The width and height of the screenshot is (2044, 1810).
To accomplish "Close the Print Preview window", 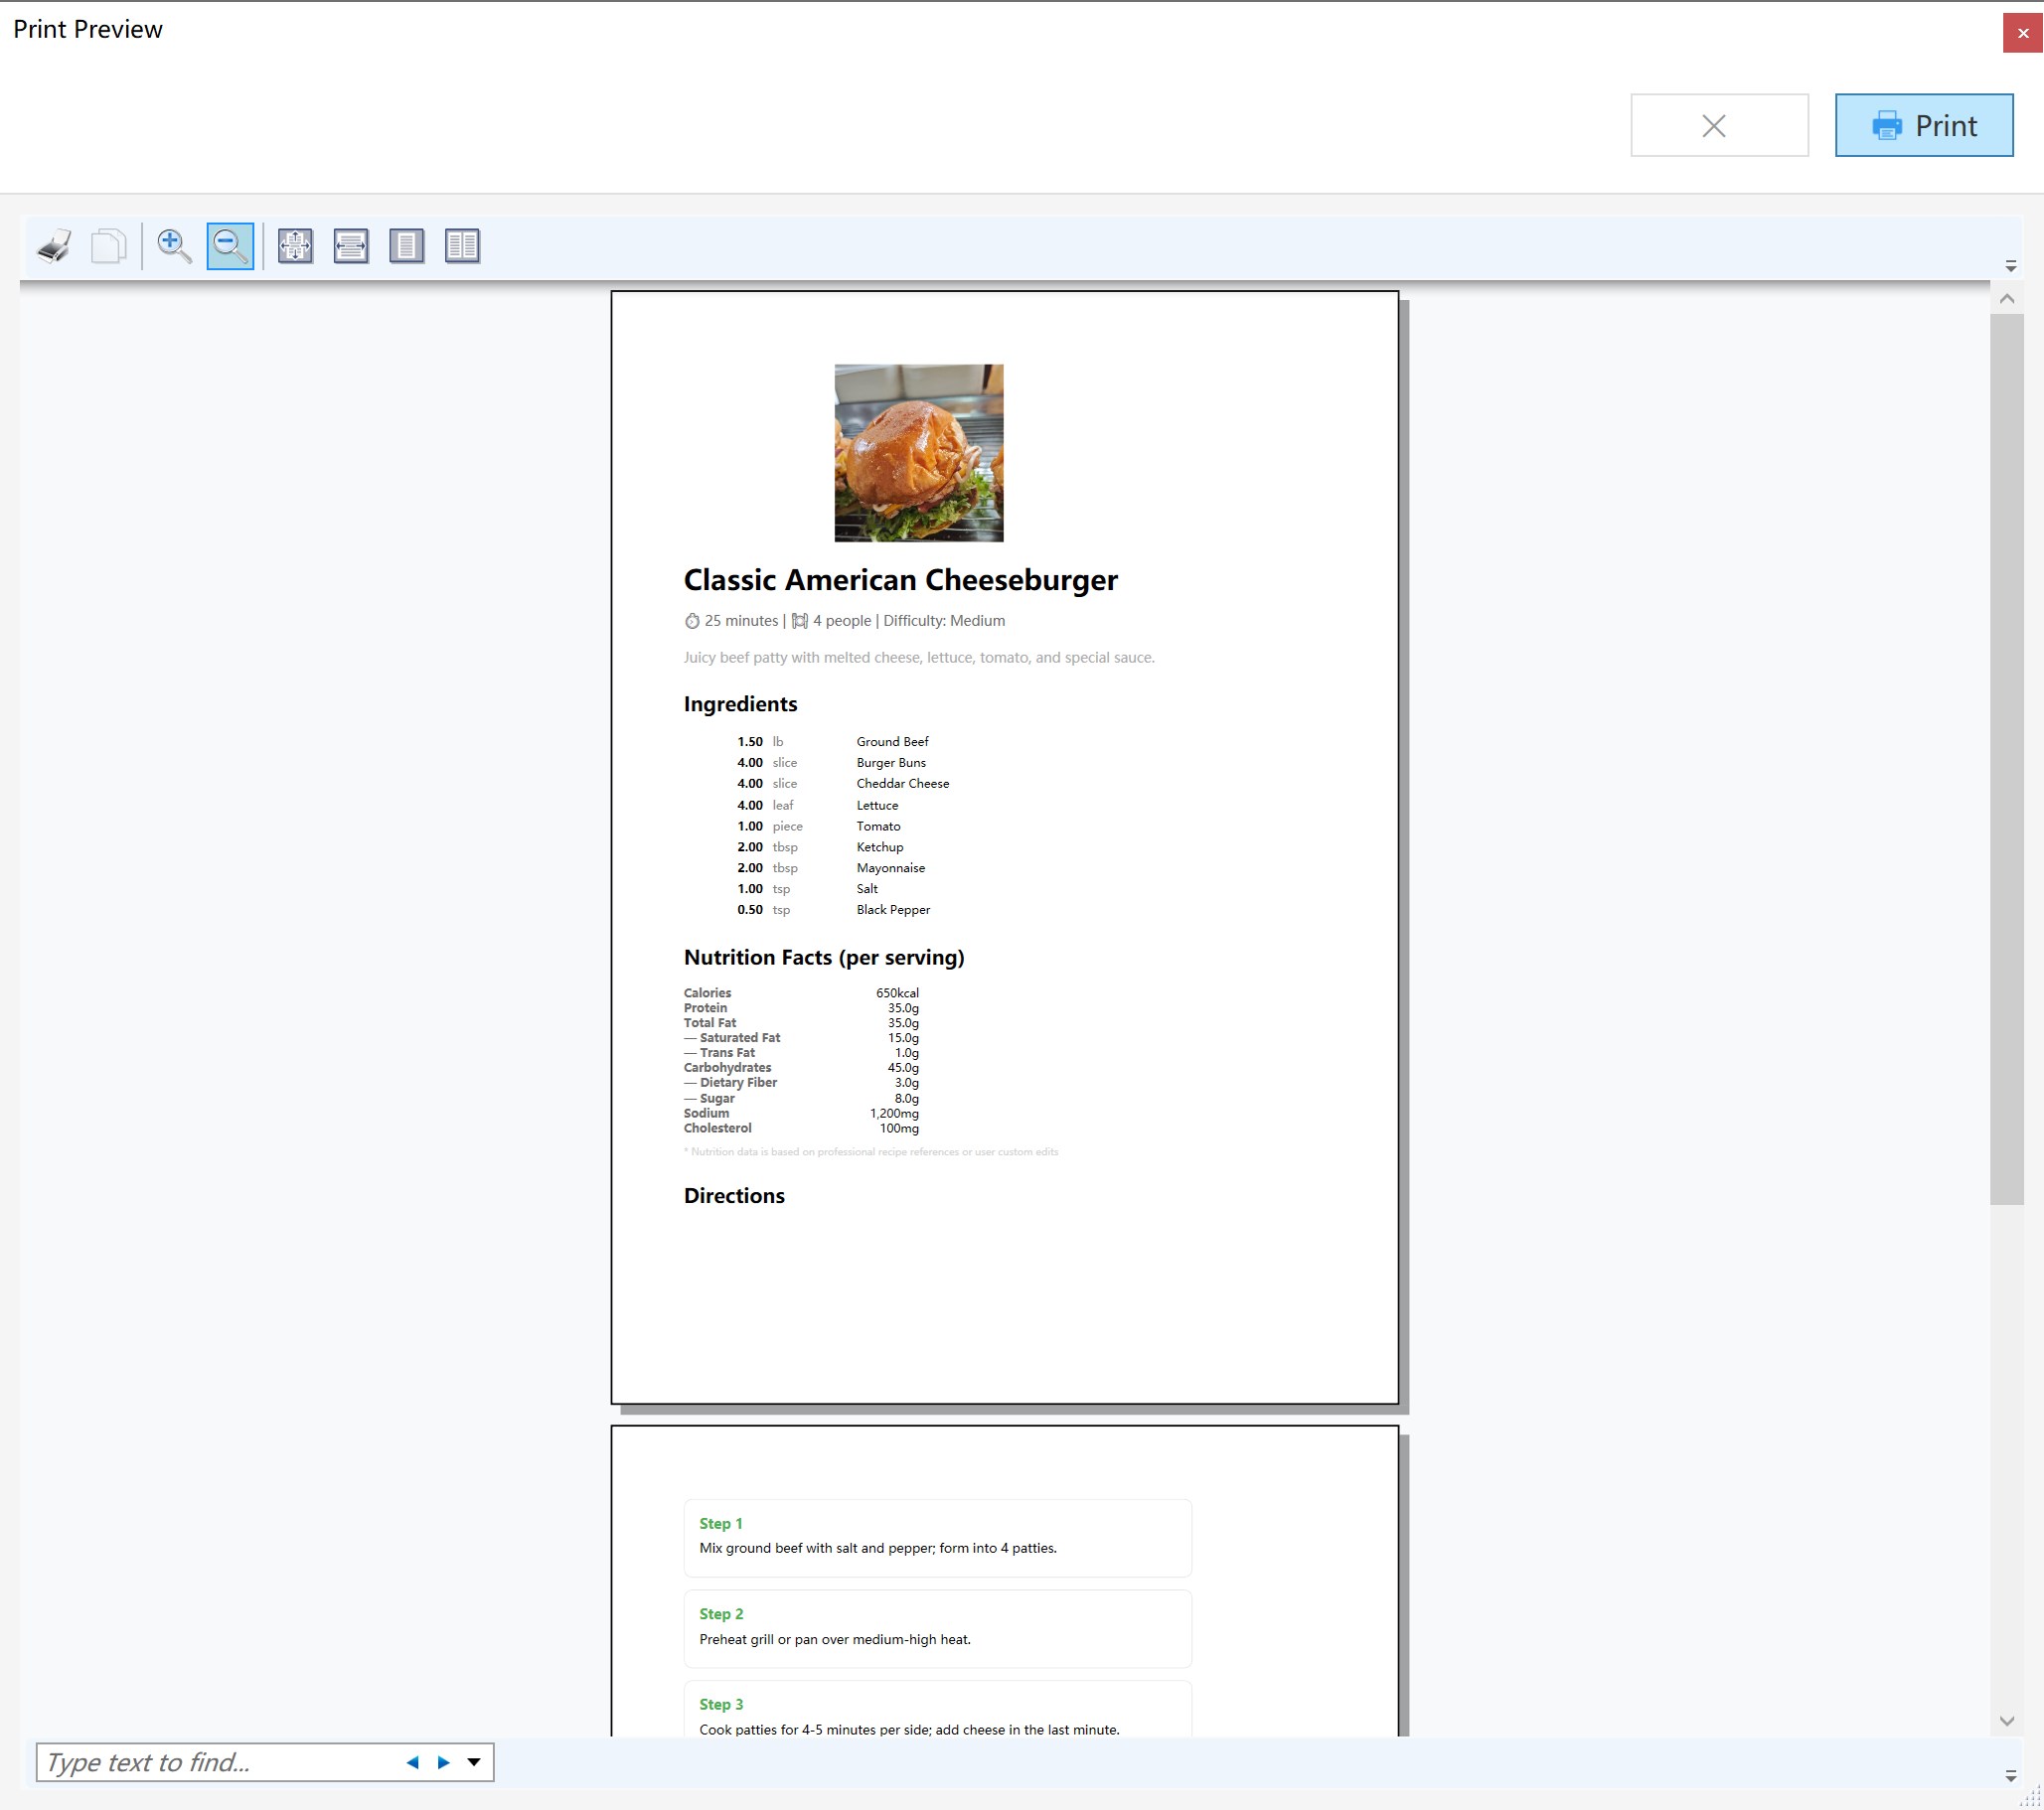I will click(x=2023, y=33).
